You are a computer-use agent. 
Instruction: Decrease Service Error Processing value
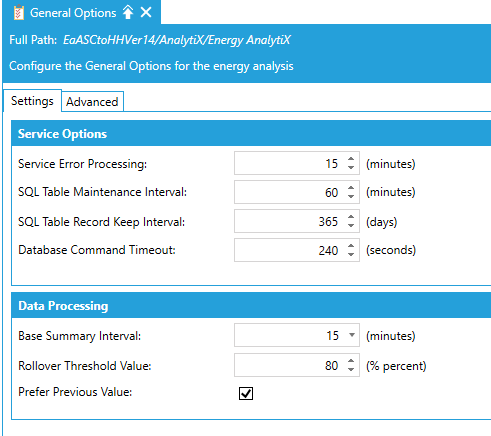(351, 167)
